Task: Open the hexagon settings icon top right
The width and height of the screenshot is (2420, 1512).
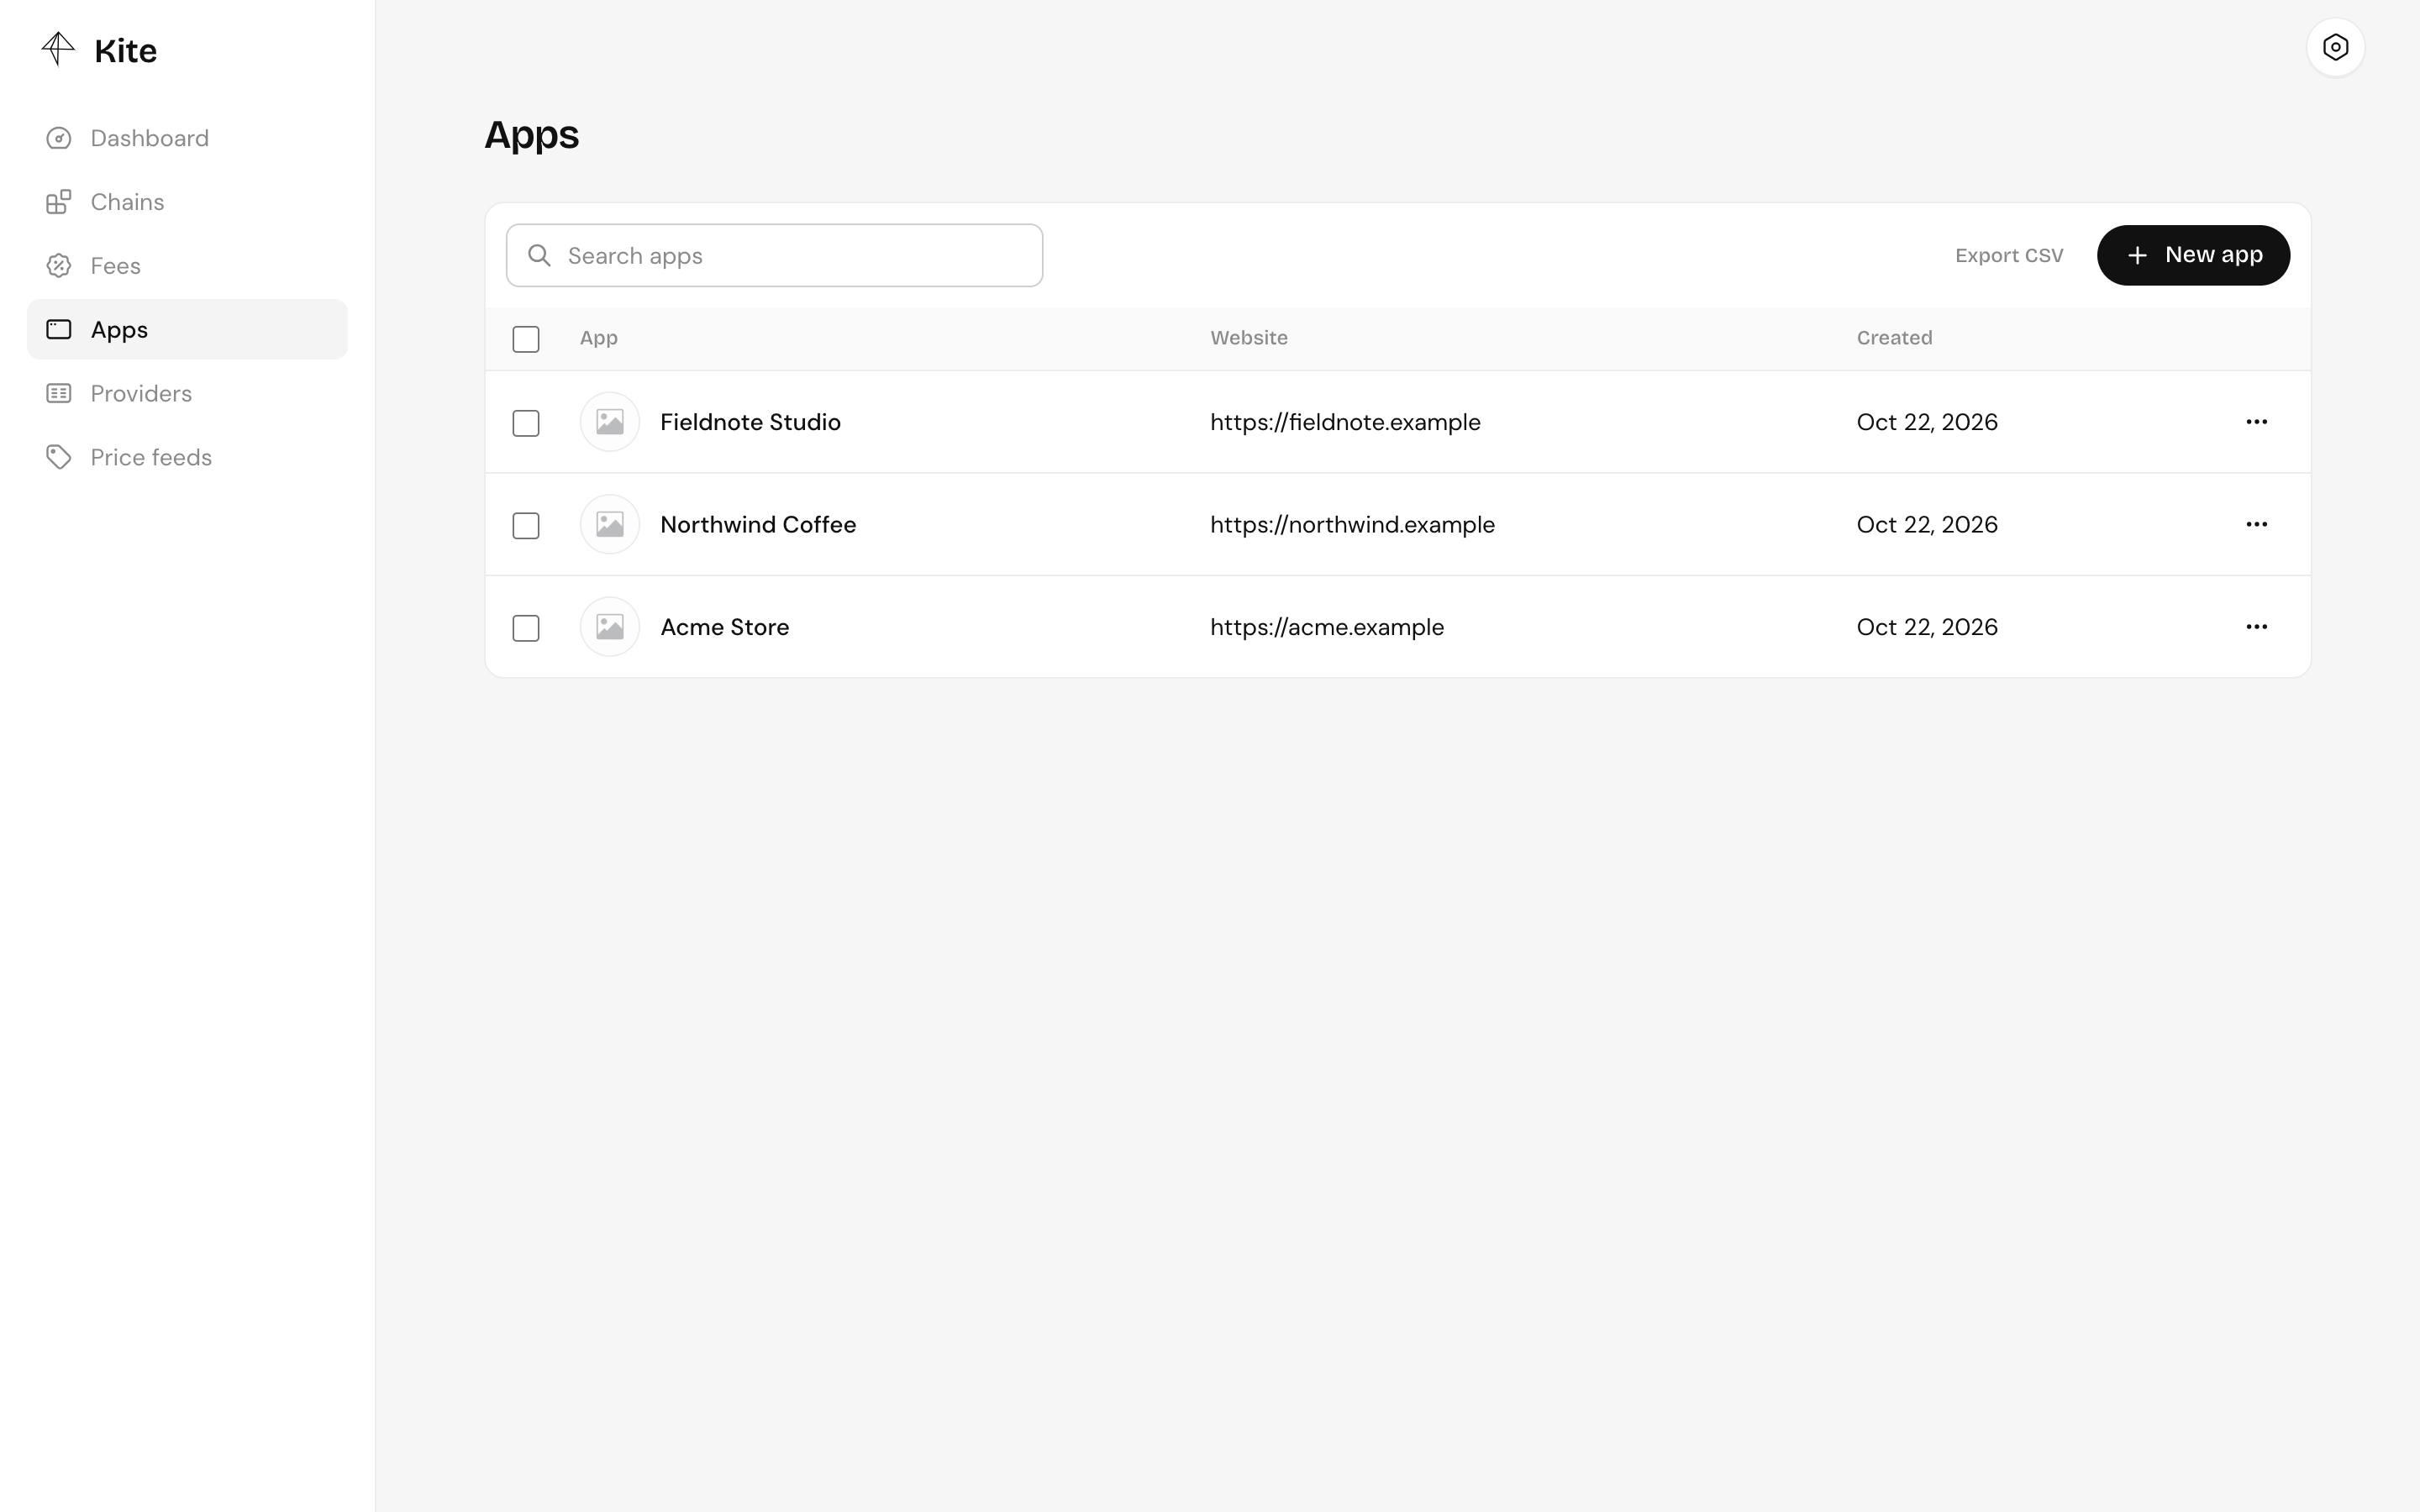Action: click(x=2335, y=47)
